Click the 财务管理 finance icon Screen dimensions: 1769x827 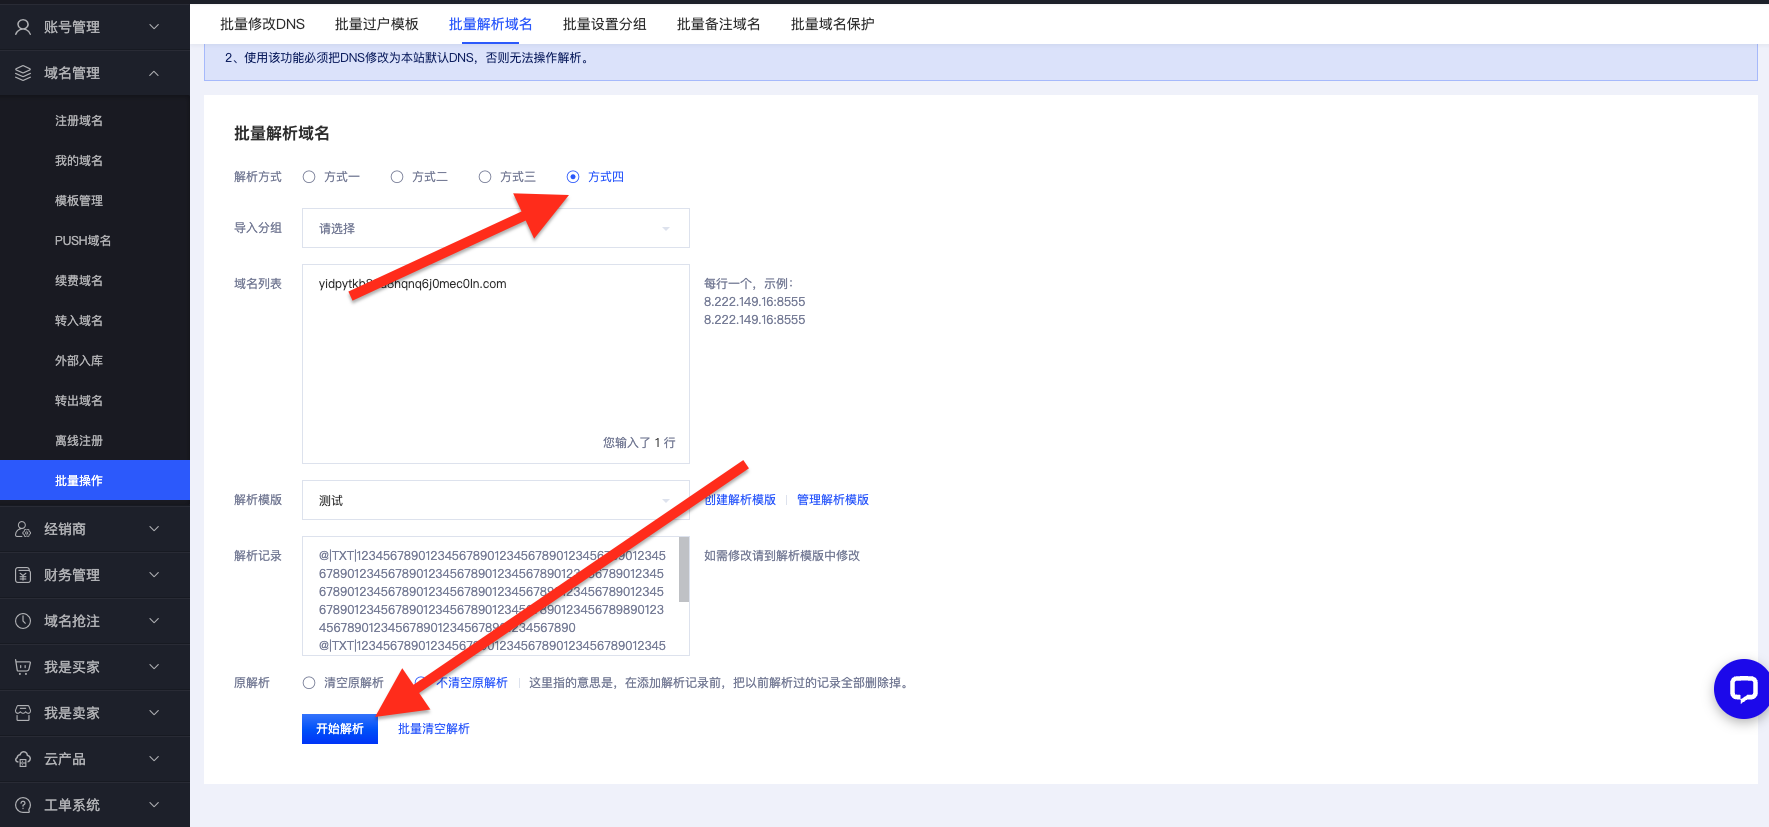(x=23, y=575)
